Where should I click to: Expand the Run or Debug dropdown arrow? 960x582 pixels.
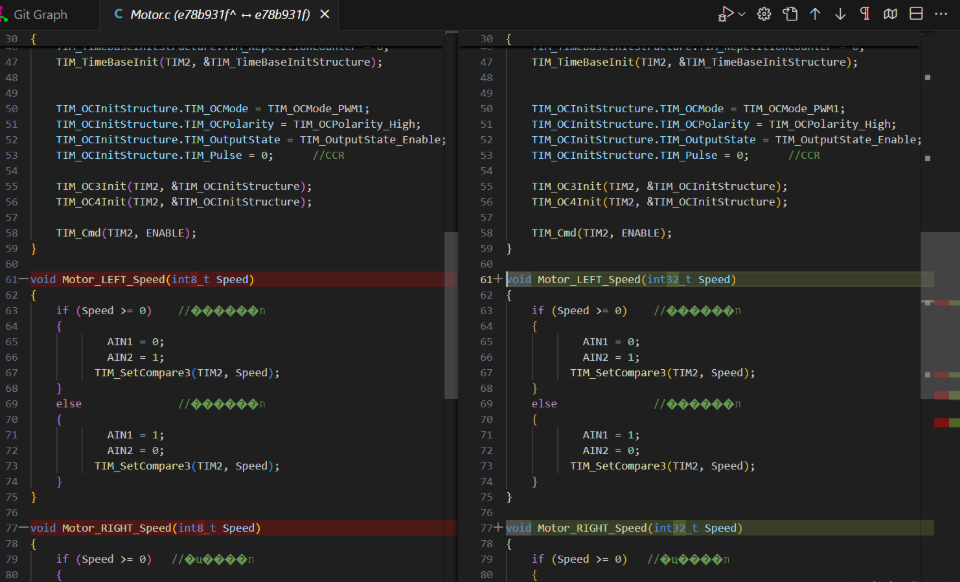pos(742,14)
